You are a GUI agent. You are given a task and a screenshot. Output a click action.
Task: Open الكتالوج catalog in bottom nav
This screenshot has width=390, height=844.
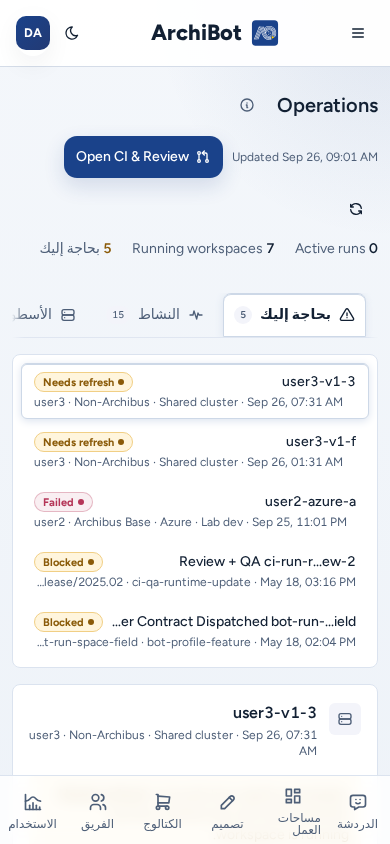(162, 812)
